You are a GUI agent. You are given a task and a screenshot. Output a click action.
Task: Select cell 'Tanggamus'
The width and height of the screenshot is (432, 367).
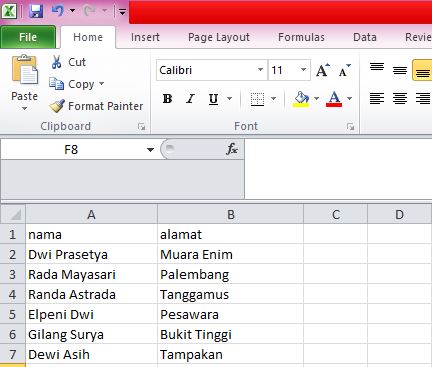(x=231, y=294)
